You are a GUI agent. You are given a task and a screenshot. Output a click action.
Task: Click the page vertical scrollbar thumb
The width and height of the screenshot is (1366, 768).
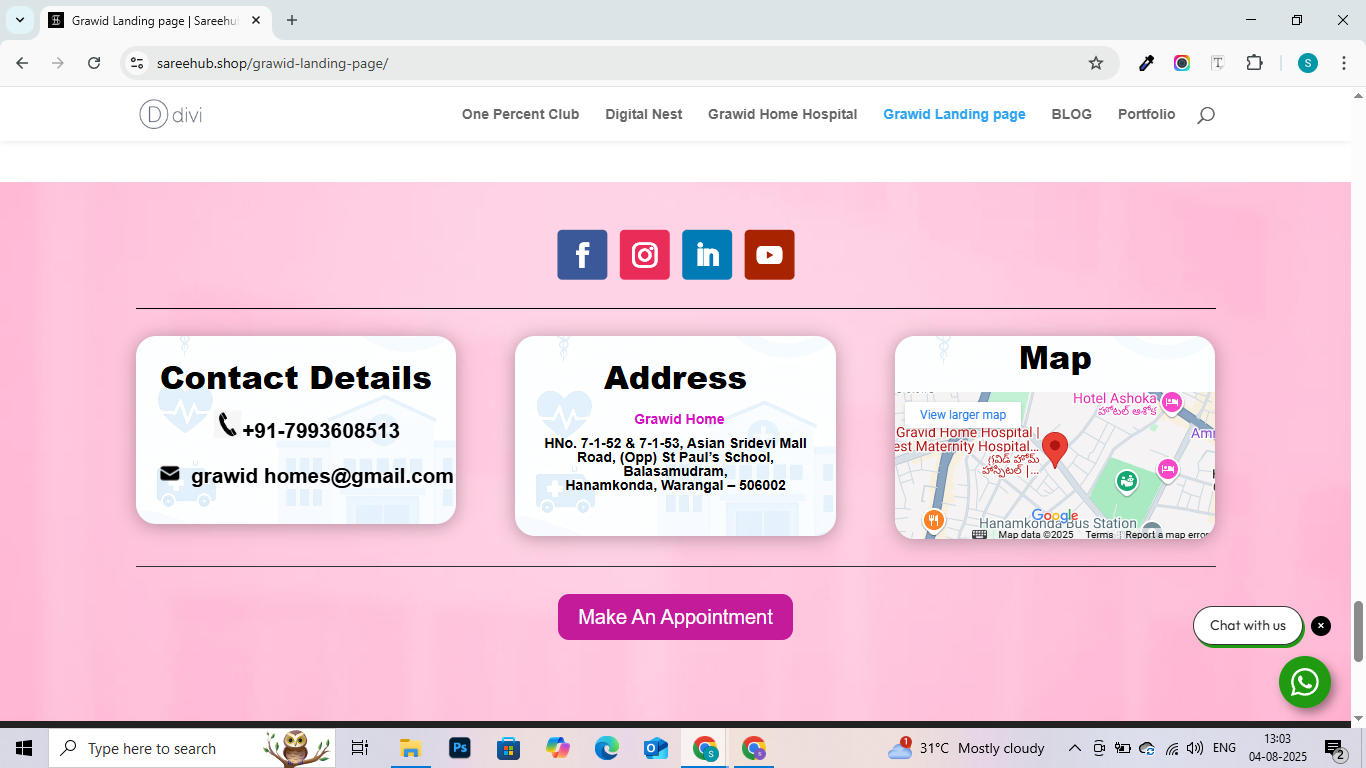(x=1358, y=631)
